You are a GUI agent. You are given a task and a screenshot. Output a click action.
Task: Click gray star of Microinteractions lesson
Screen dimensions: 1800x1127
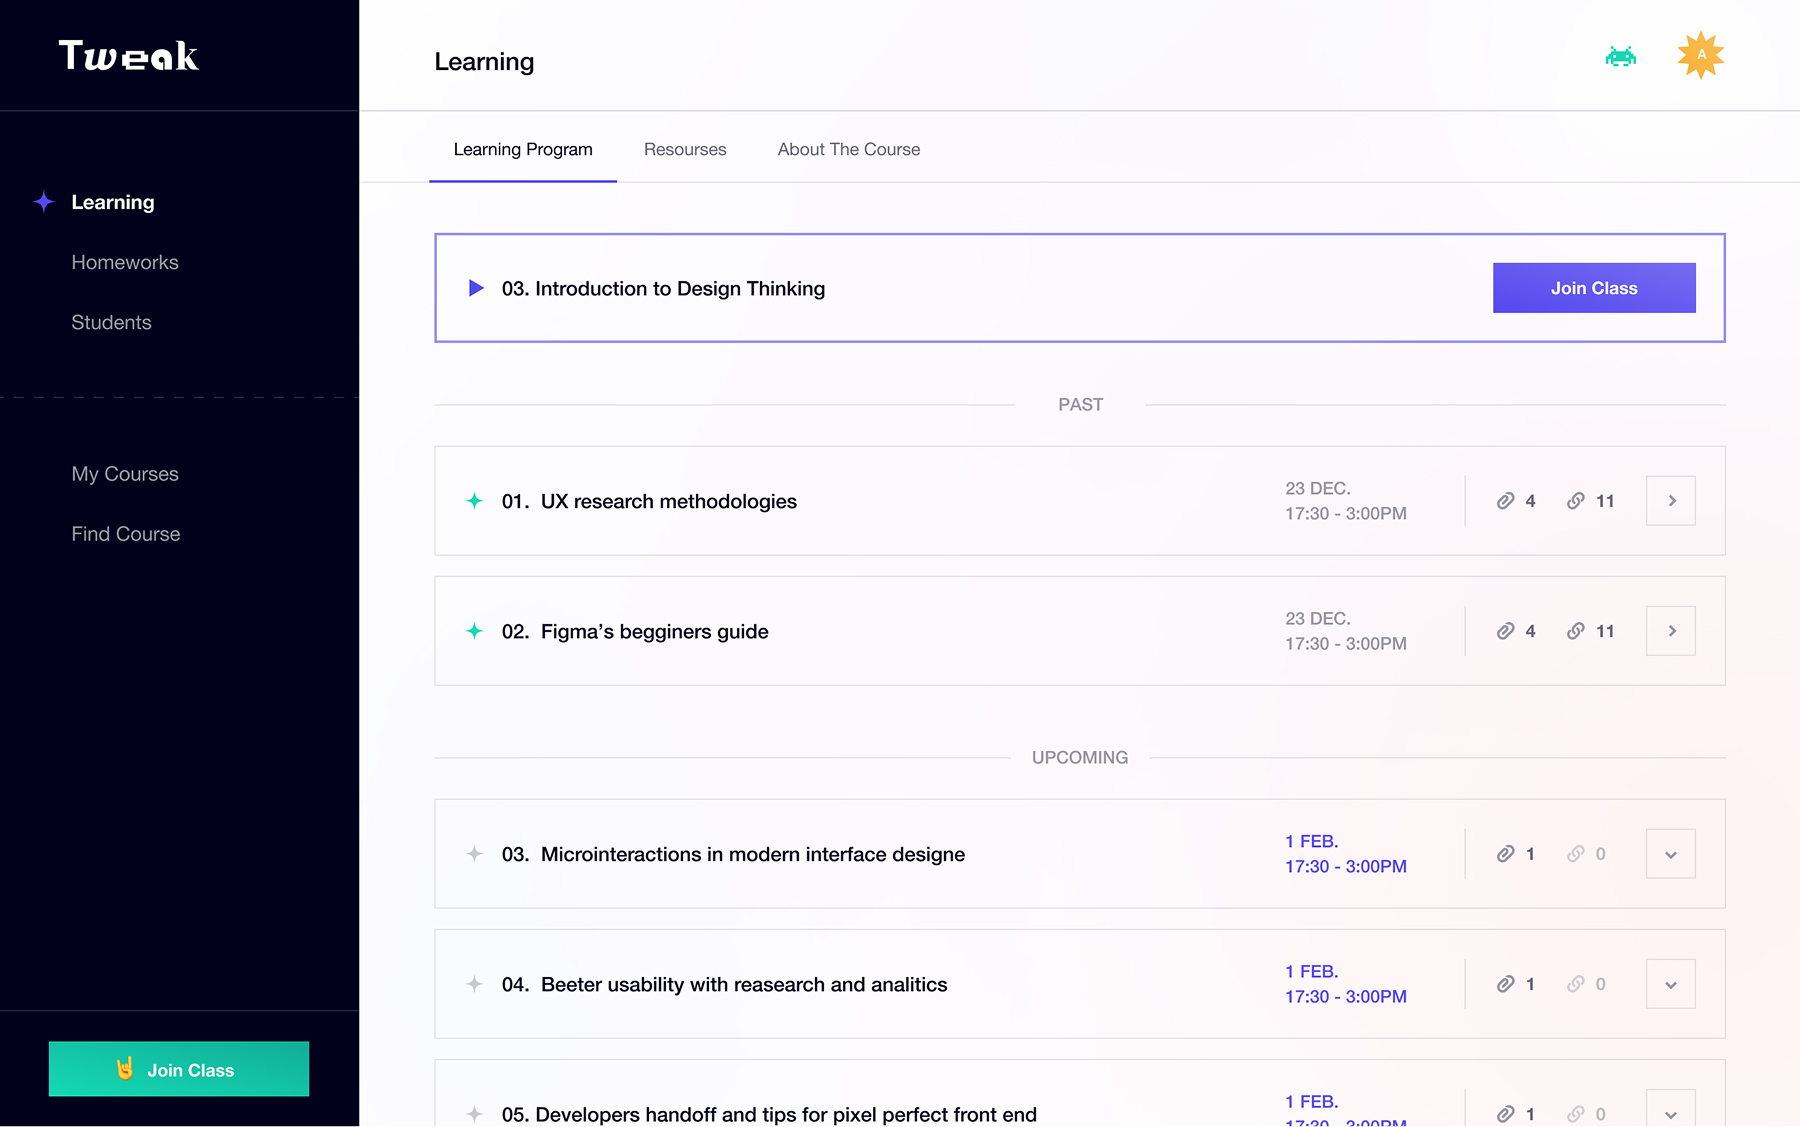pos(475,854)
